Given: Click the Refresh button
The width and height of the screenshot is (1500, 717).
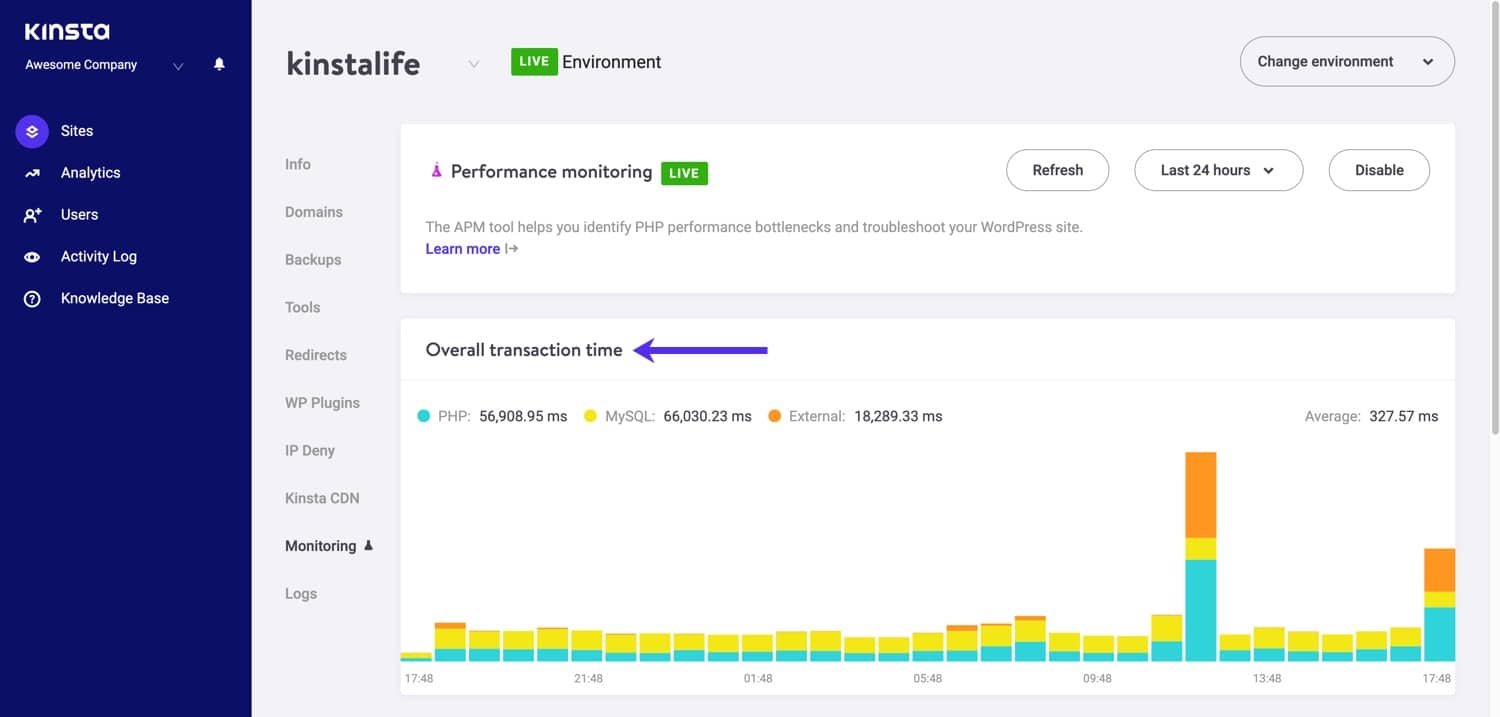Looking at the screenshot, I should point(1057,170).
